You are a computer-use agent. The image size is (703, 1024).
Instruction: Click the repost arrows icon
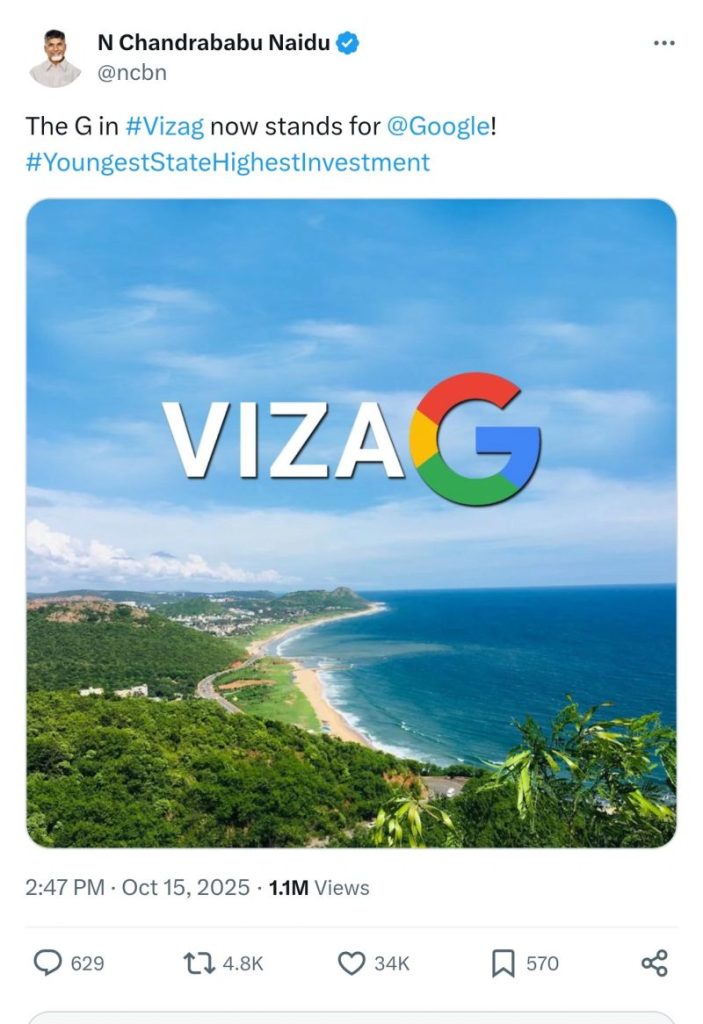(x=199, y=963)
